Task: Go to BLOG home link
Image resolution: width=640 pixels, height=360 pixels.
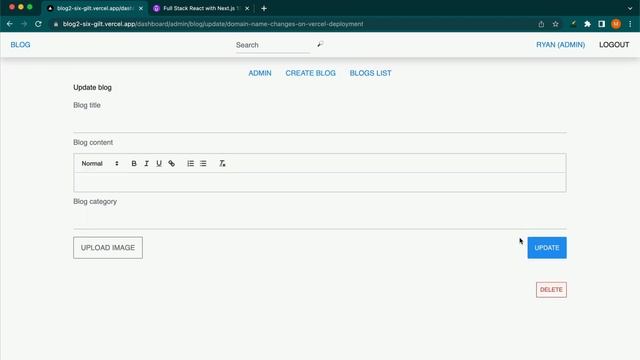Action: [20, 45]
